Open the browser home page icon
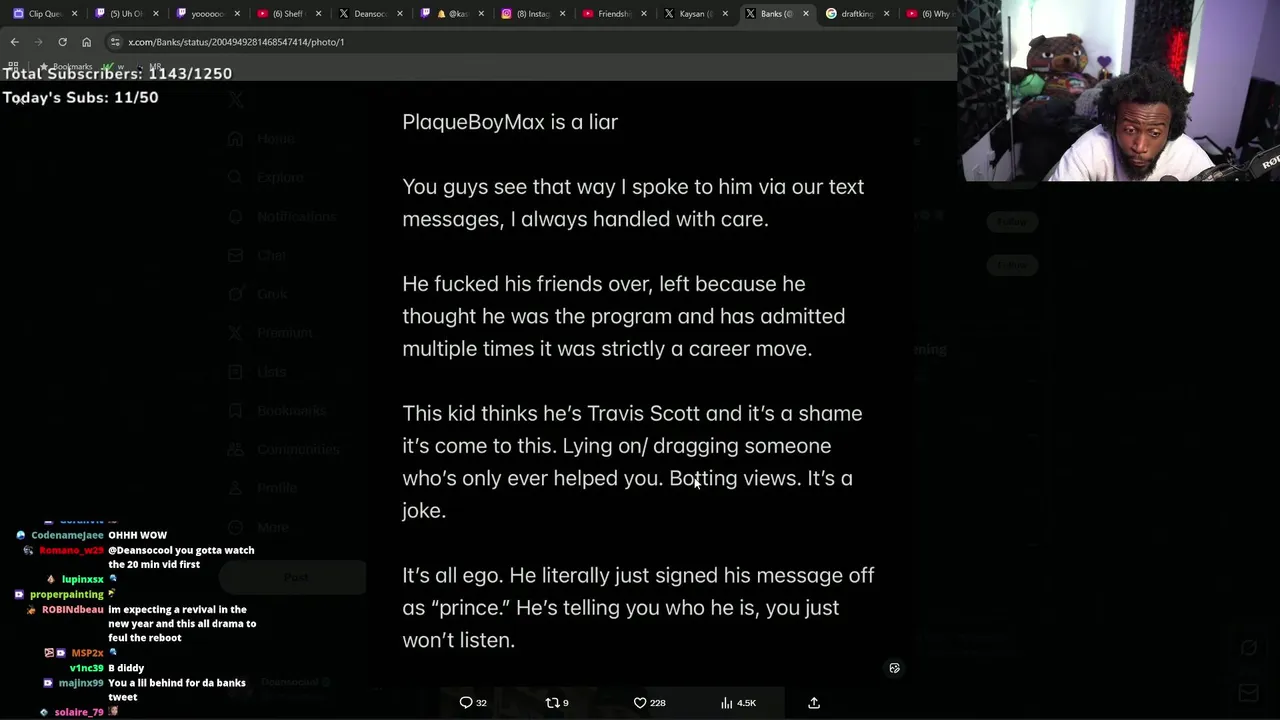The width and height of the screenshot is (1280, 720). tap(86, 42)
